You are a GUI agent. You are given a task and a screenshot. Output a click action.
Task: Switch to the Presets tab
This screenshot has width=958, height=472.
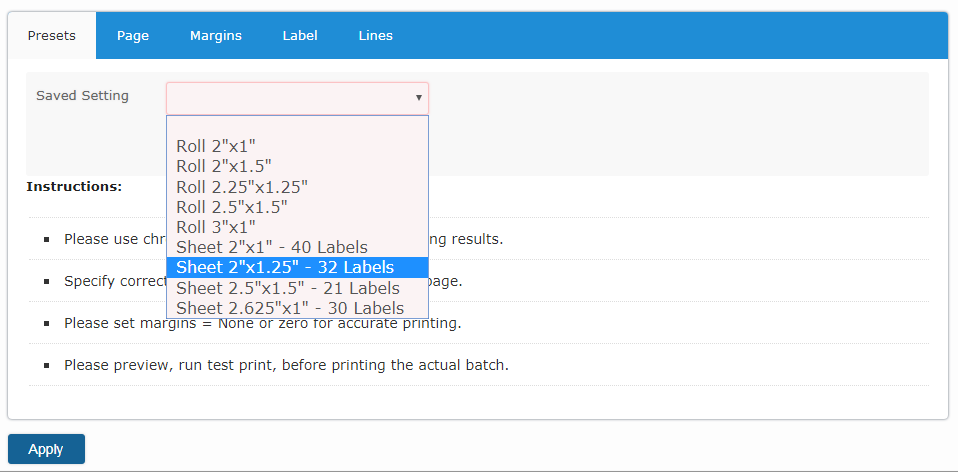pyautogui.click(x=52, y=35)
